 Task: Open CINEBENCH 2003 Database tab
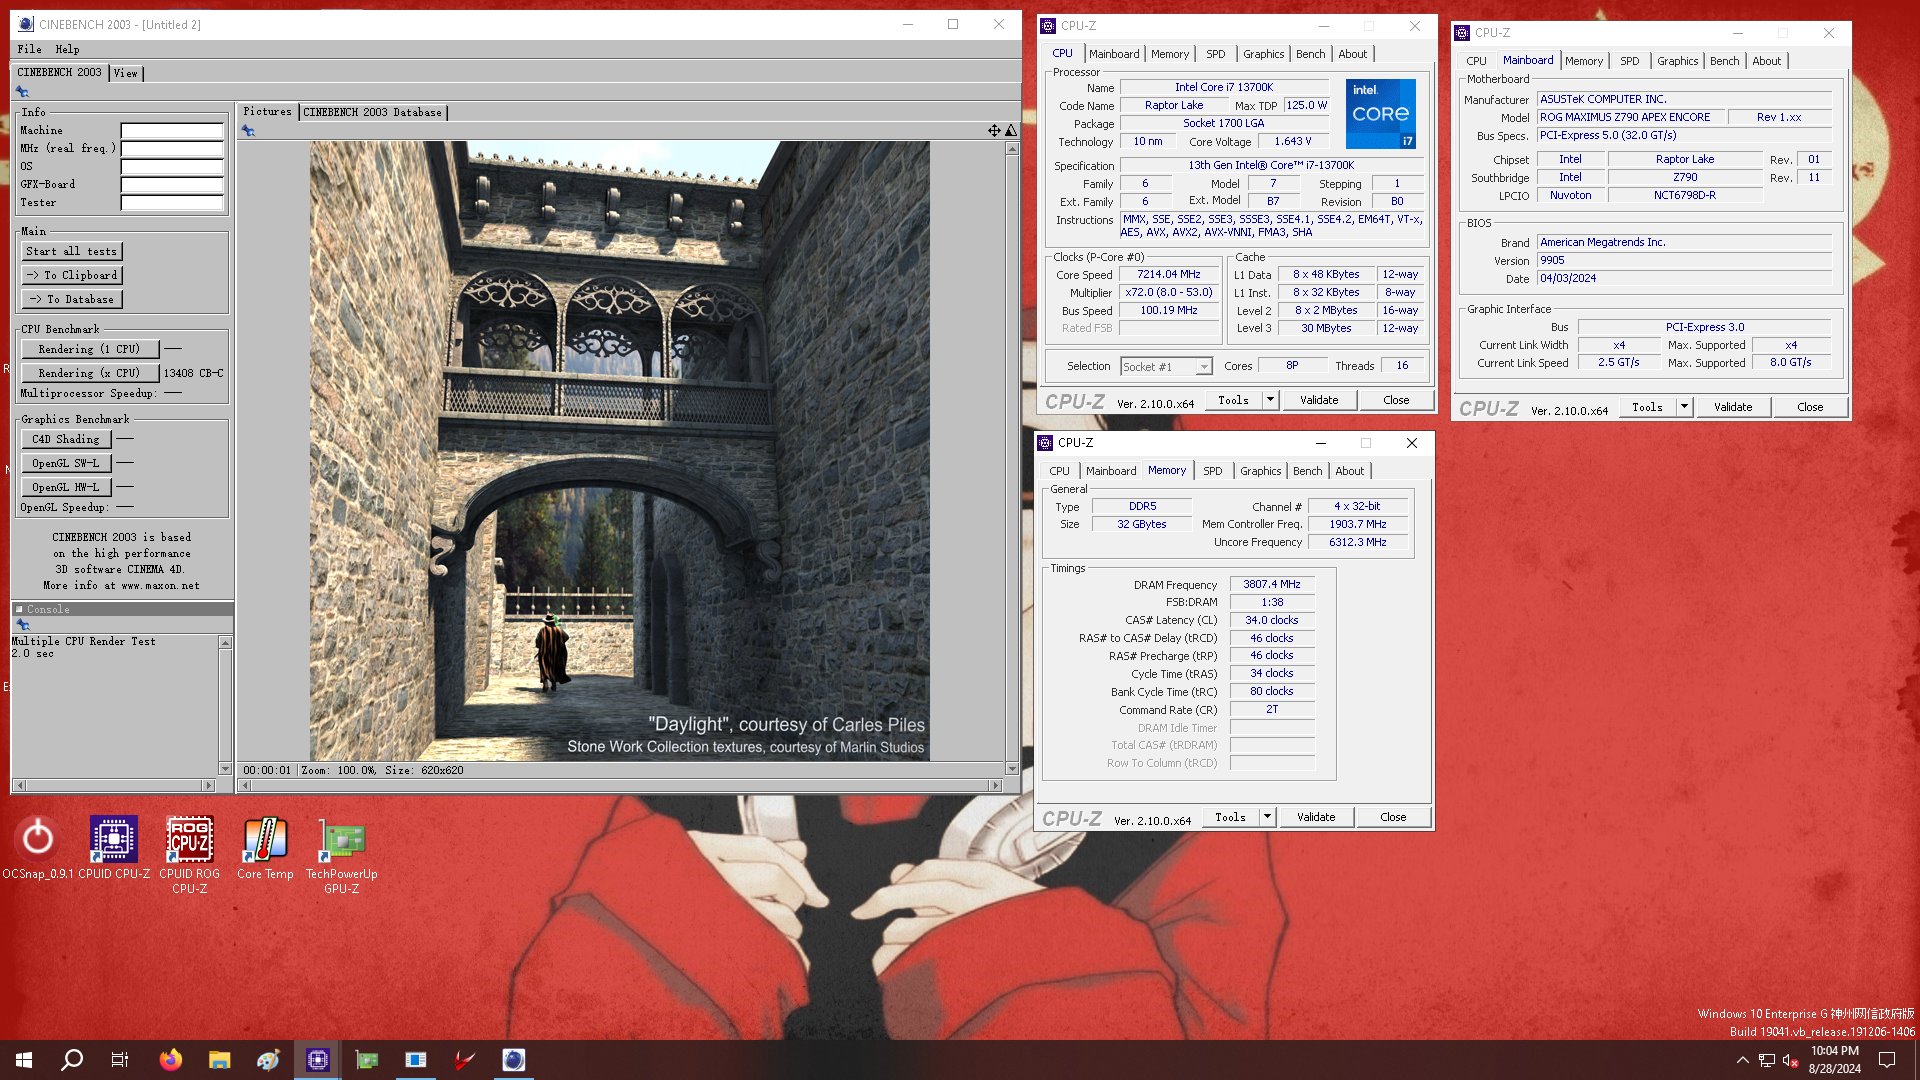pos(372,112)
